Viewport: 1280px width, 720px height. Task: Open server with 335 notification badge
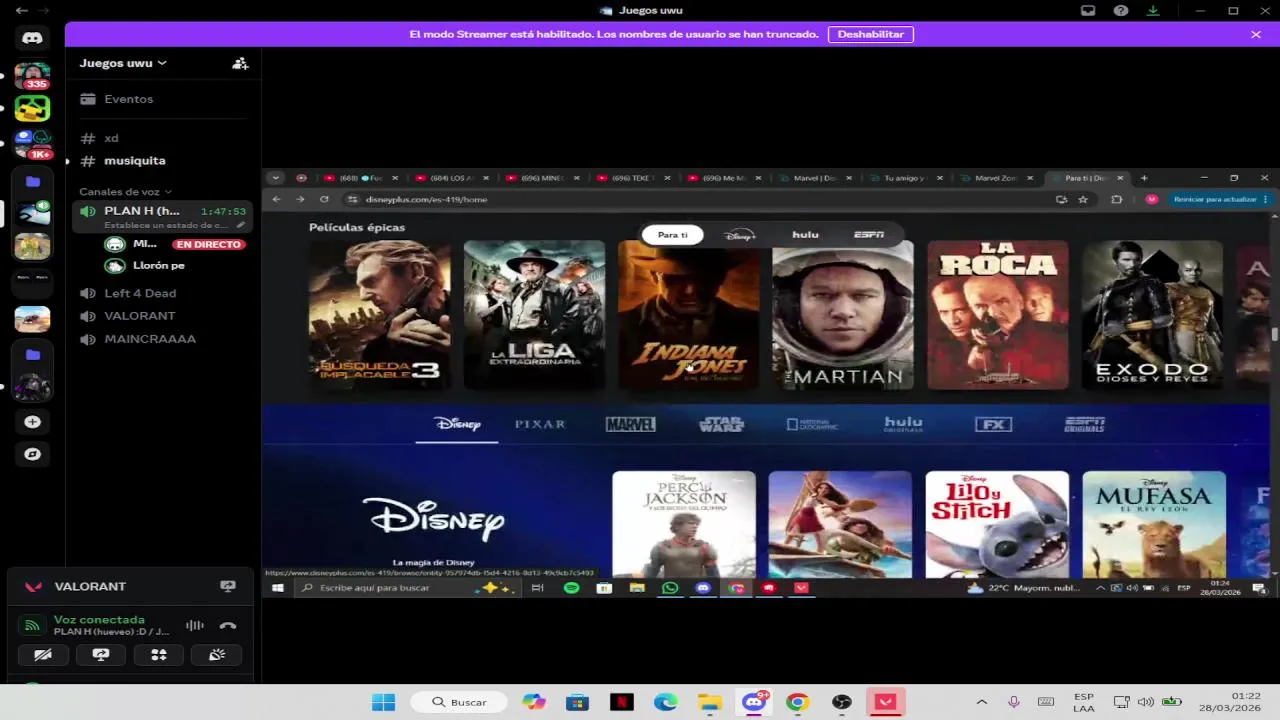click(x=32, y=76)
